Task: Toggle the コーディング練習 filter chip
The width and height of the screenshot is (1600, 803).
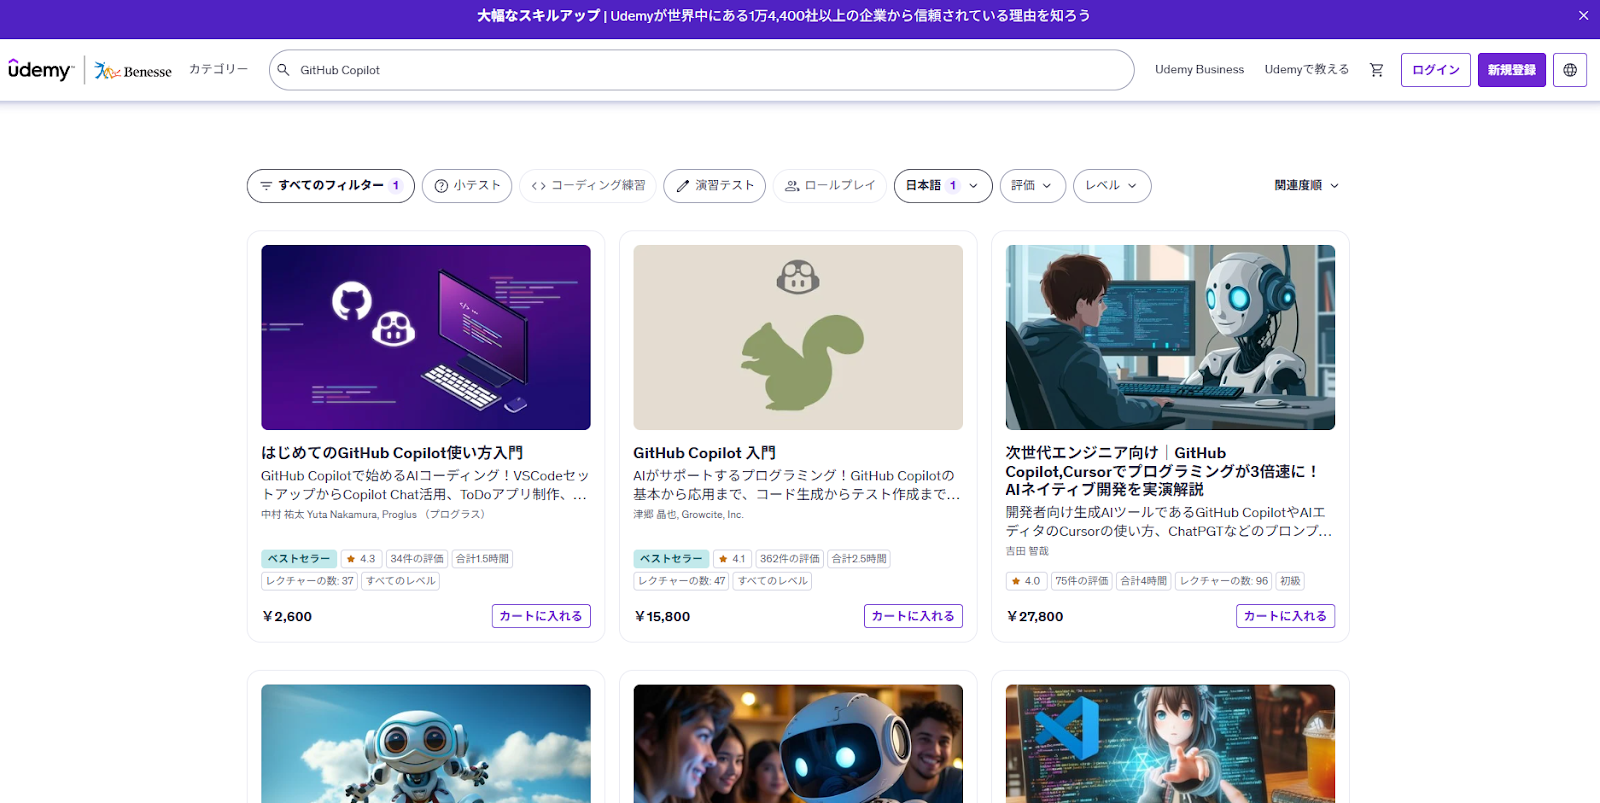Action: click(x=588, y=186)
